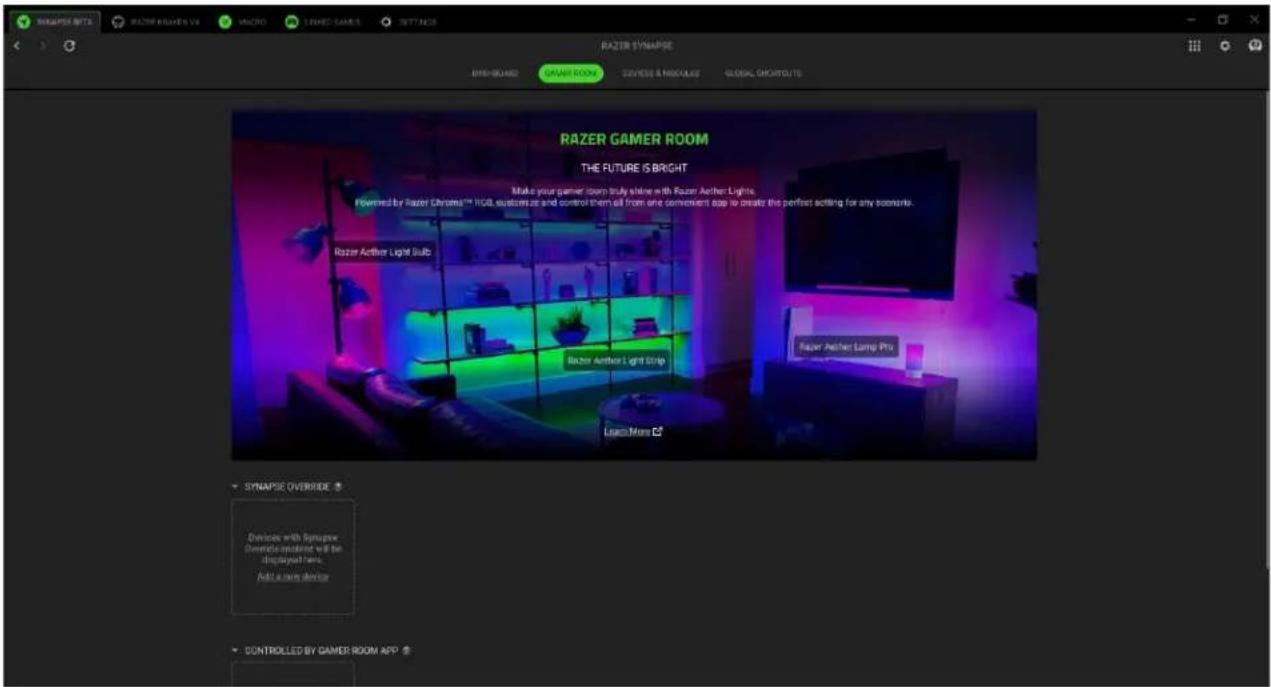This screenshot has width=1271, height=687.
Task: Show info for Synapse Override
Action: pyautogui.click(x=338, y=486)
